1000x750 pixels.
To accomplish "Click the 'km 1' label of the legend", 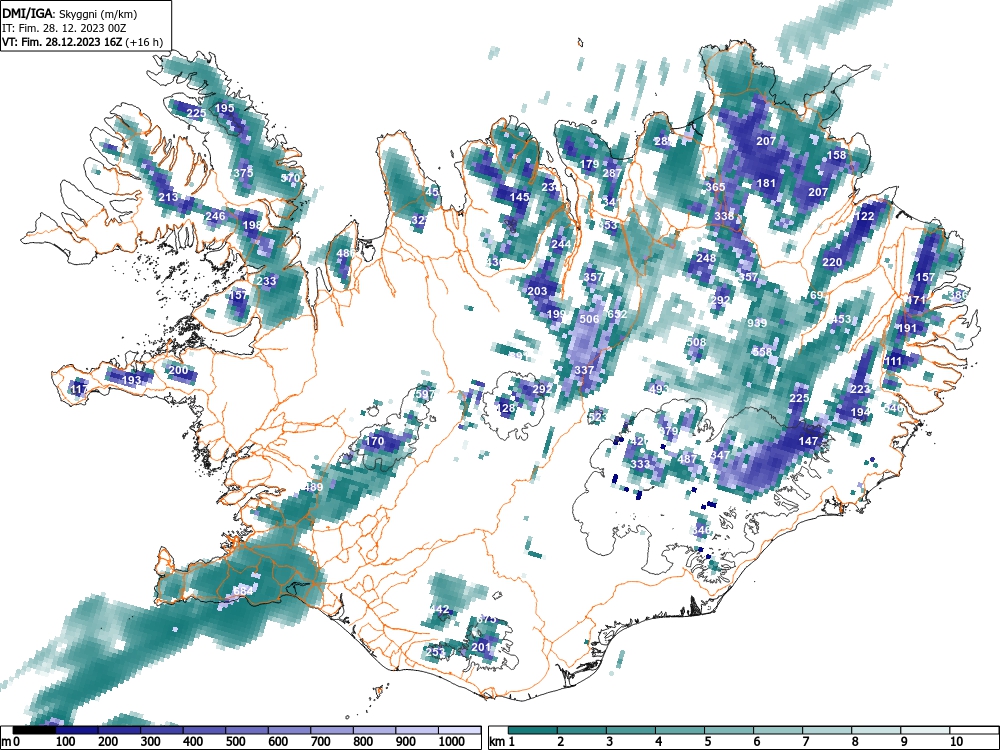I will point(503,742).
